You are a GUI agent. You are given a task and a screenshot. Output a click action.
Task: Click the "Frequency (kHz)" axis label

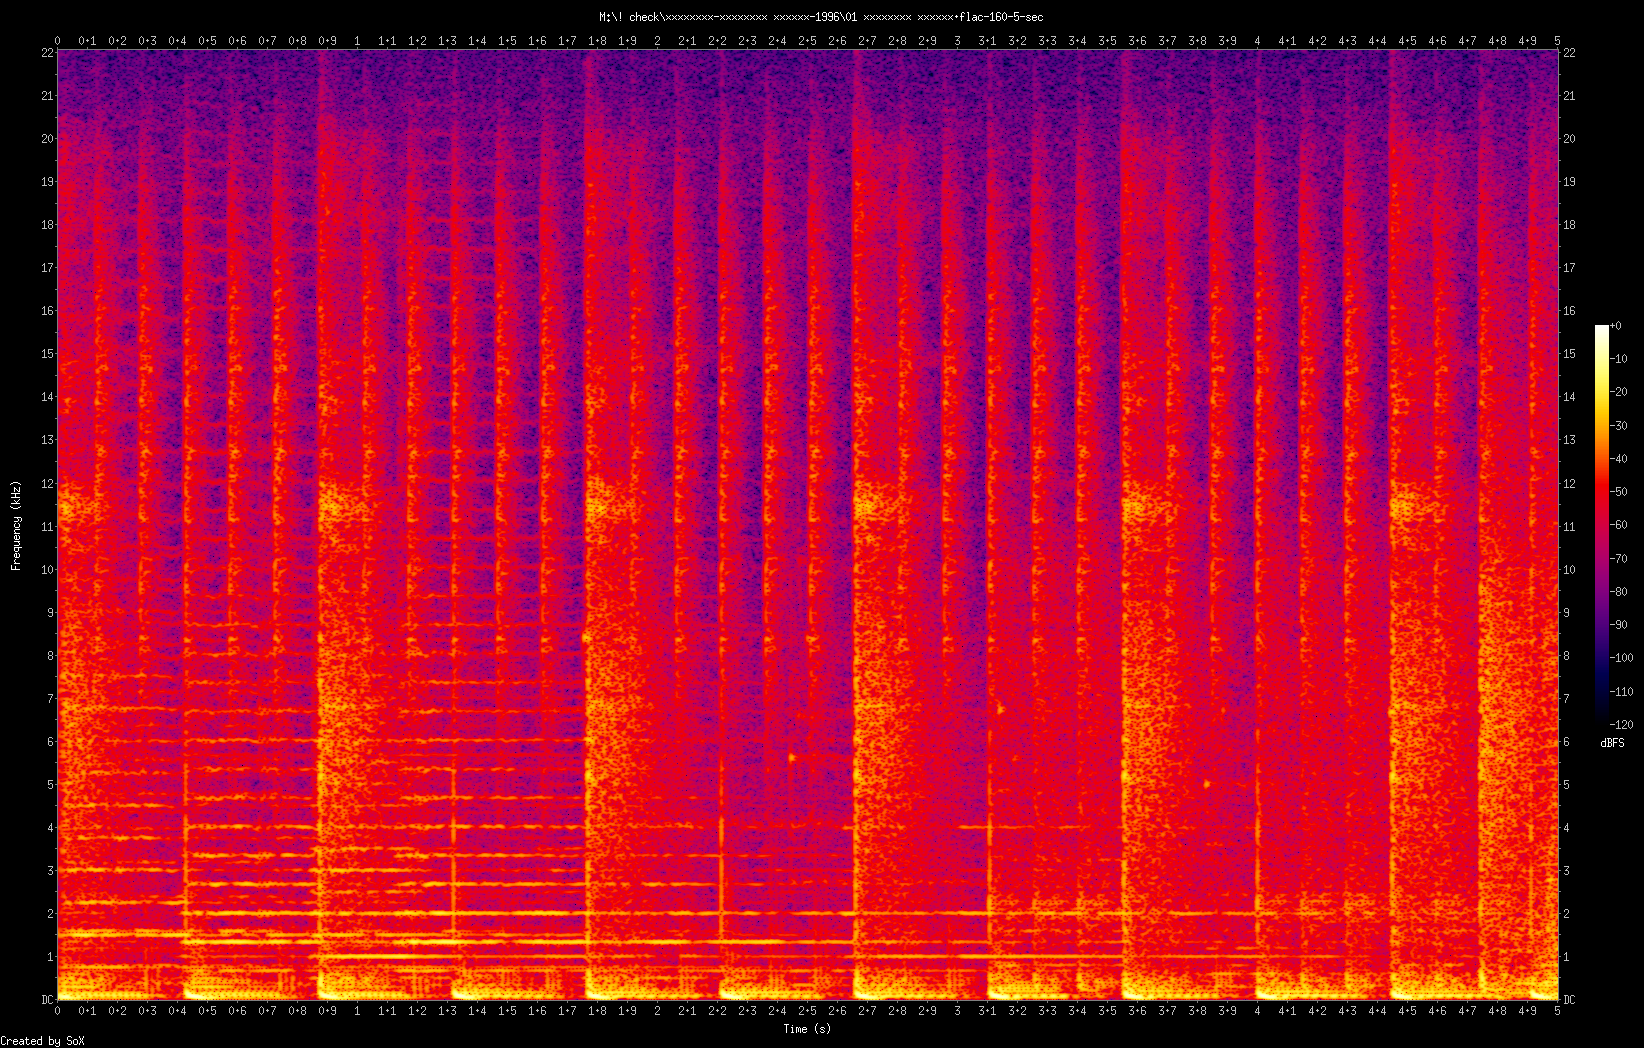click(x=16, y=526)
